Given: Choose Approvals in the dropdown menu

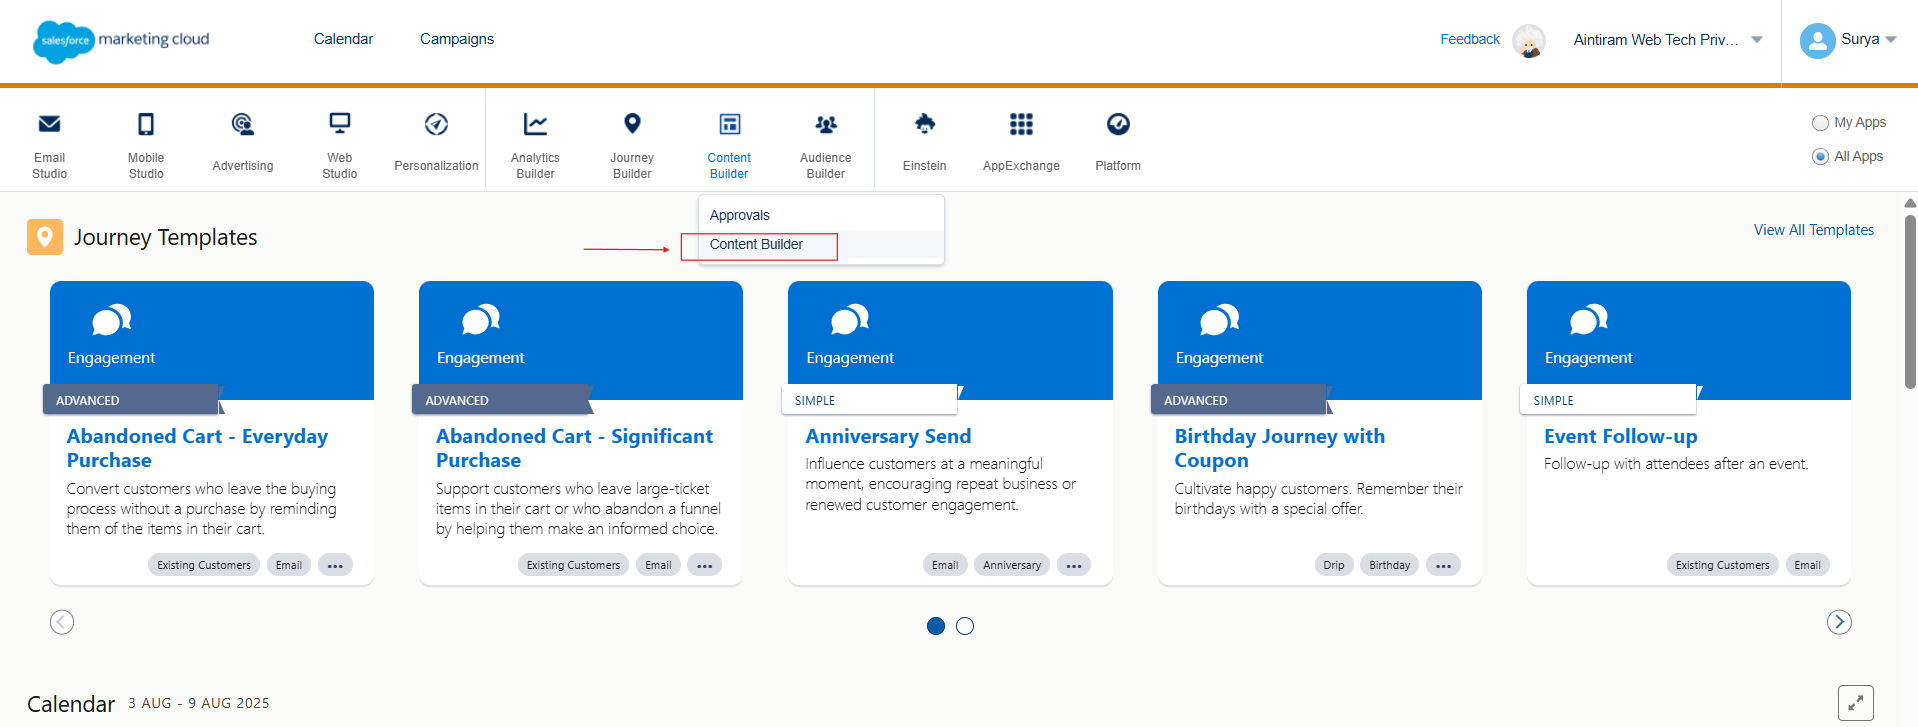Looking at the screenshot, I should [x=740, y=215].
